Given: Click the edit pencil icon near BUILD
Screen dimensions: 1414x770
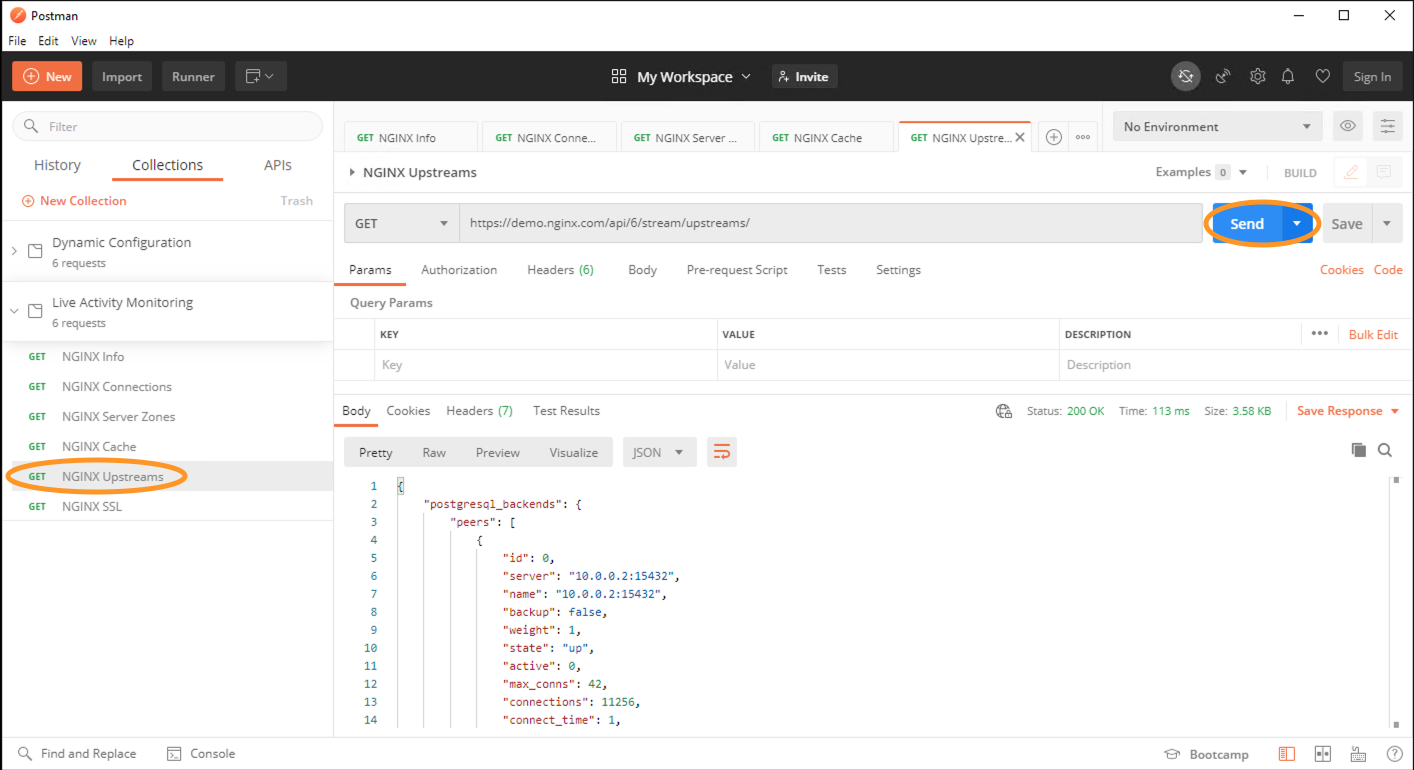Looking at the screenshot, I should (1351, 172).
